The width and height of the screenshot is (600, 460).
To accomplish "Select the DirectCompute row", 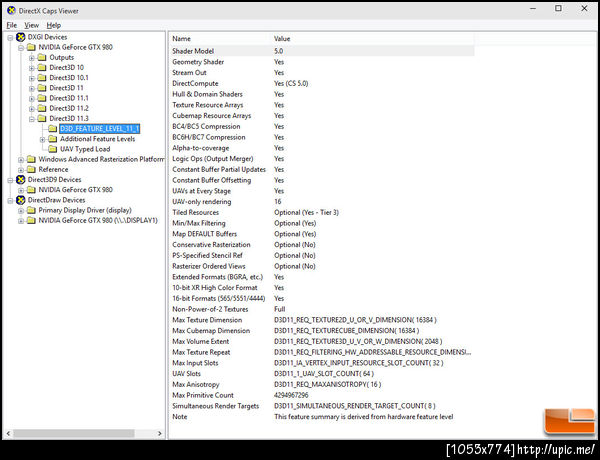I will pyautogui.click(x=322, y=83).
